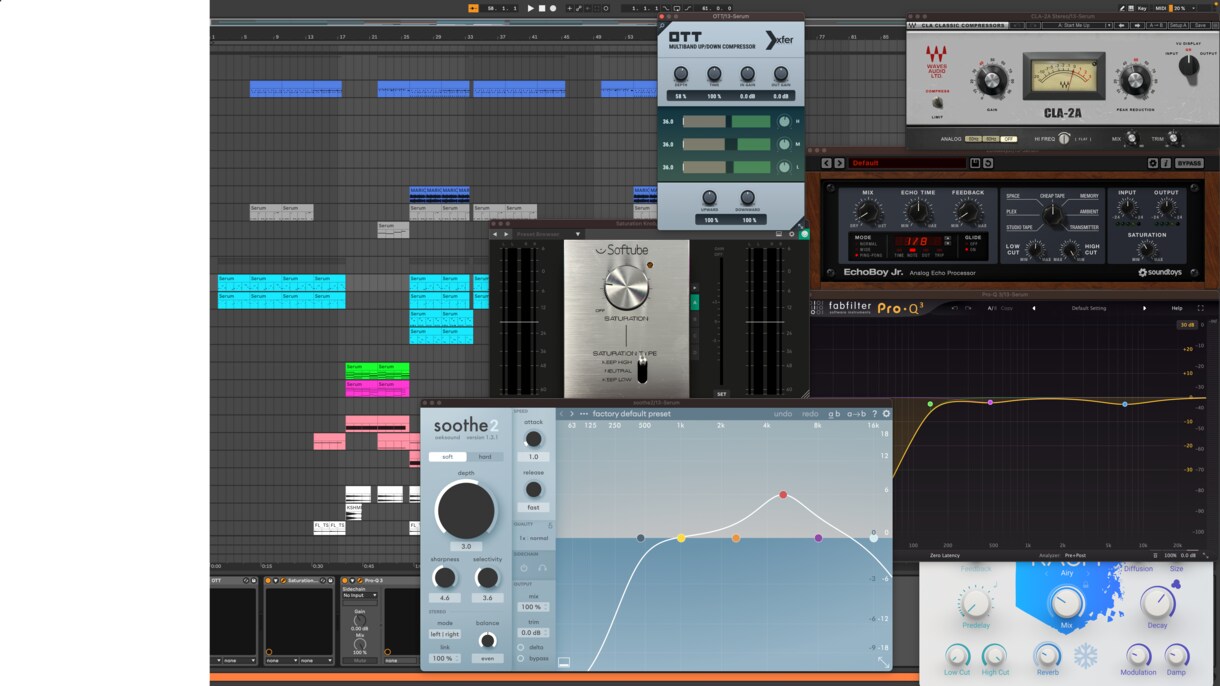
Task: Click redo in the soothe2 header
Action: pyautogui.click(x=810, y=414)
